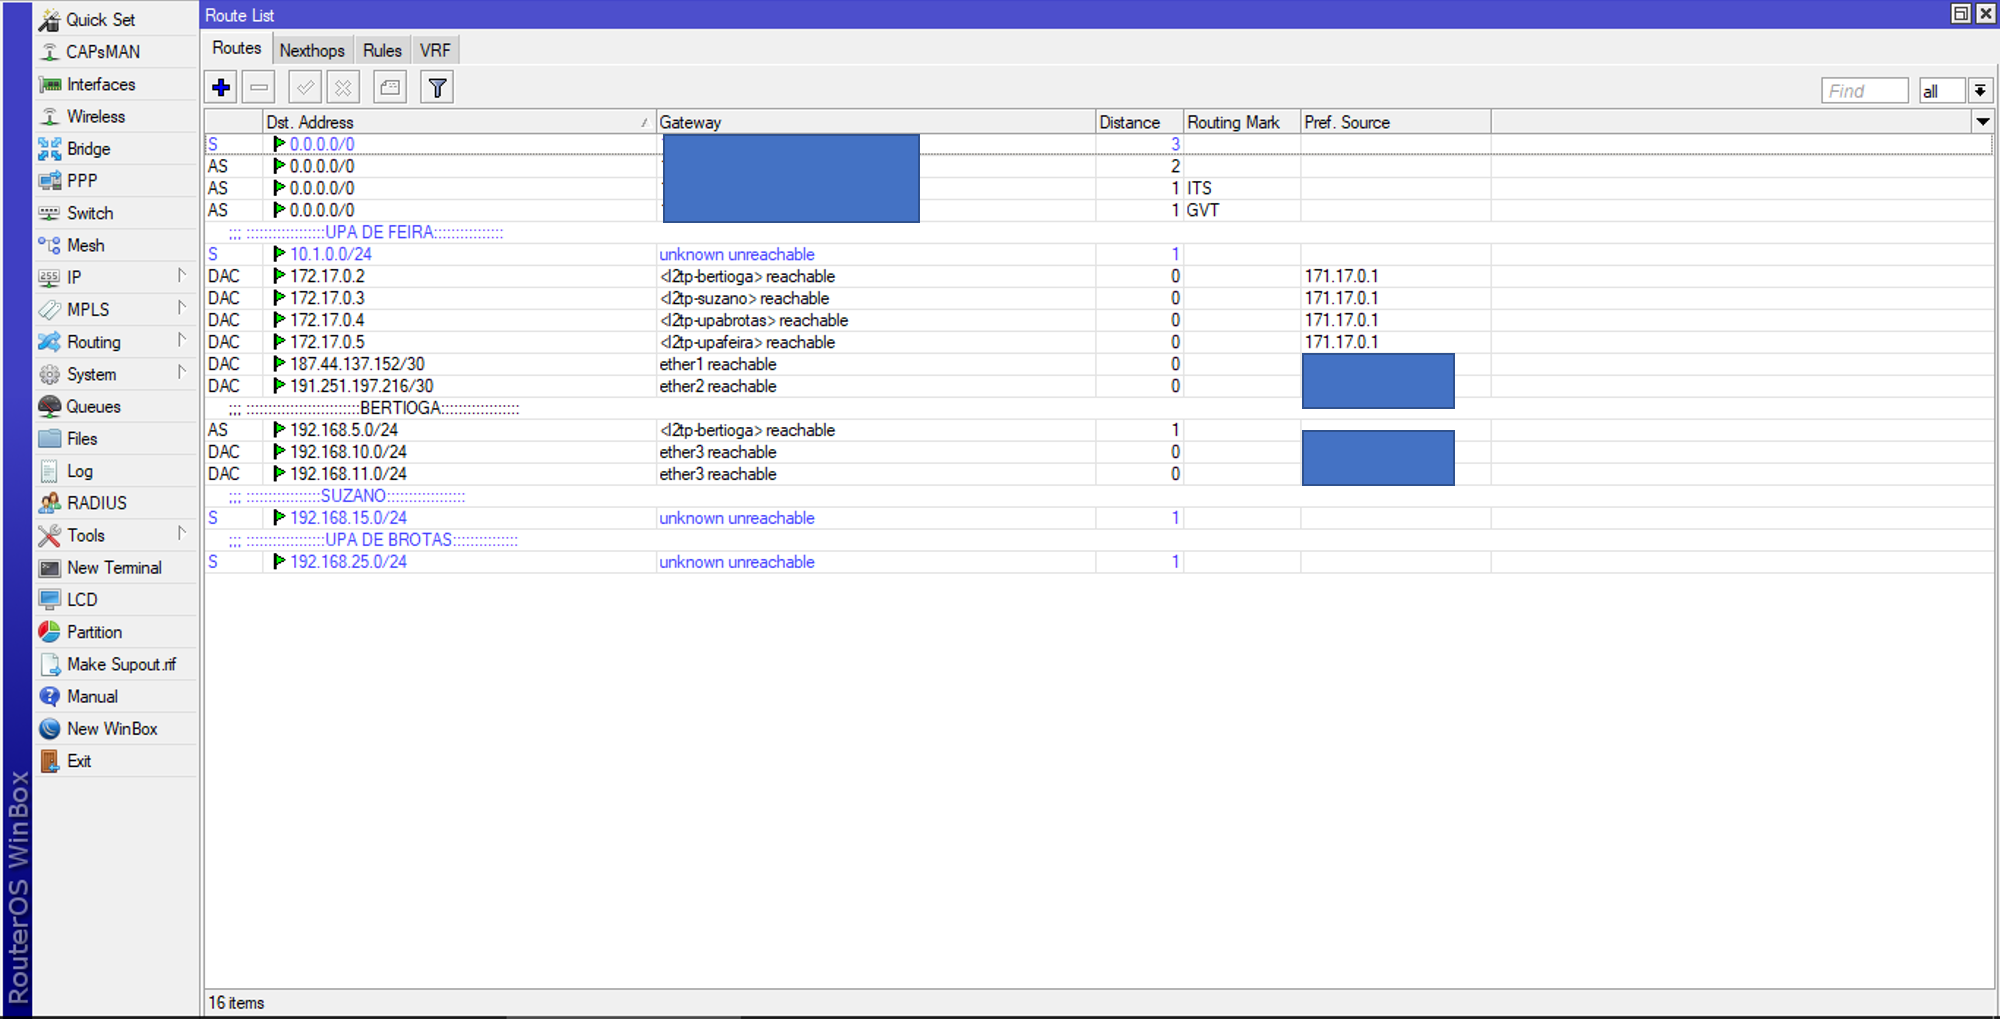The height and width of the screenshot is (1019, 2000).
Task: Open the Manual help icon
Action: point(49,697)
